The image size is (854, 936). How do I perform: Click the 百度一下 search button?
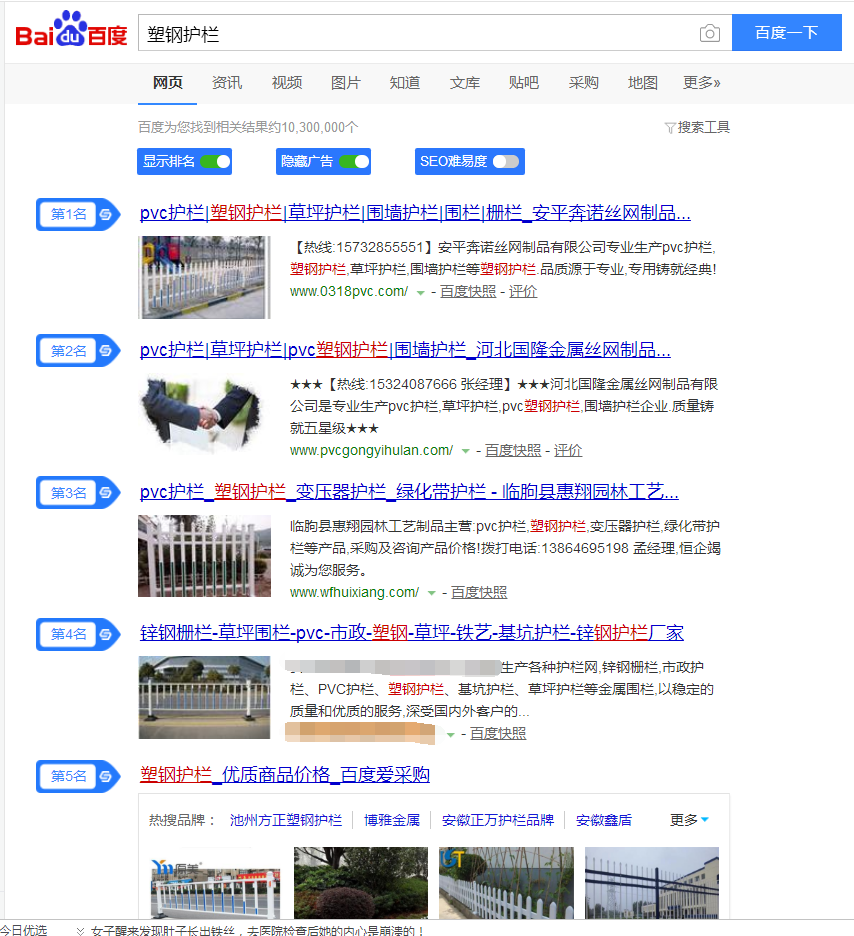(787, 32)
